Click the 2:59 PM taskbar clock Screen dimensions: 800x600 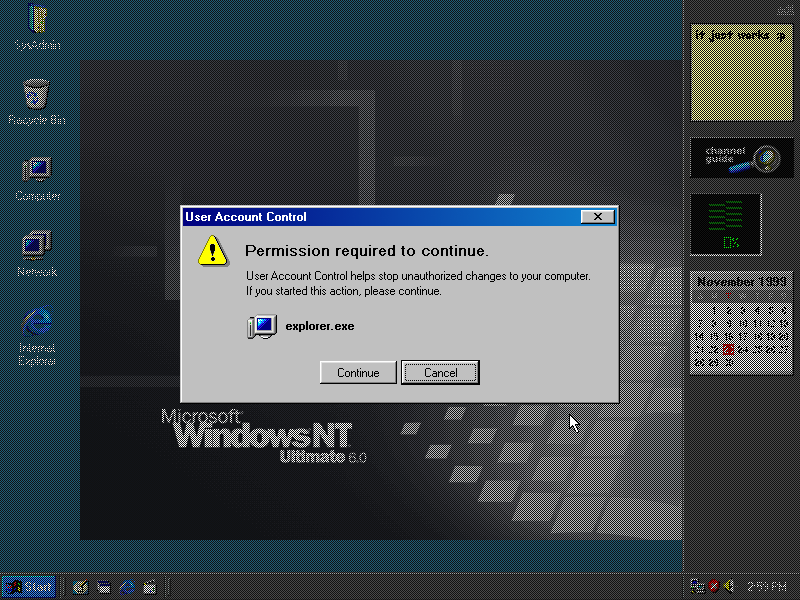pyautogui.click(x=767, y=587)
